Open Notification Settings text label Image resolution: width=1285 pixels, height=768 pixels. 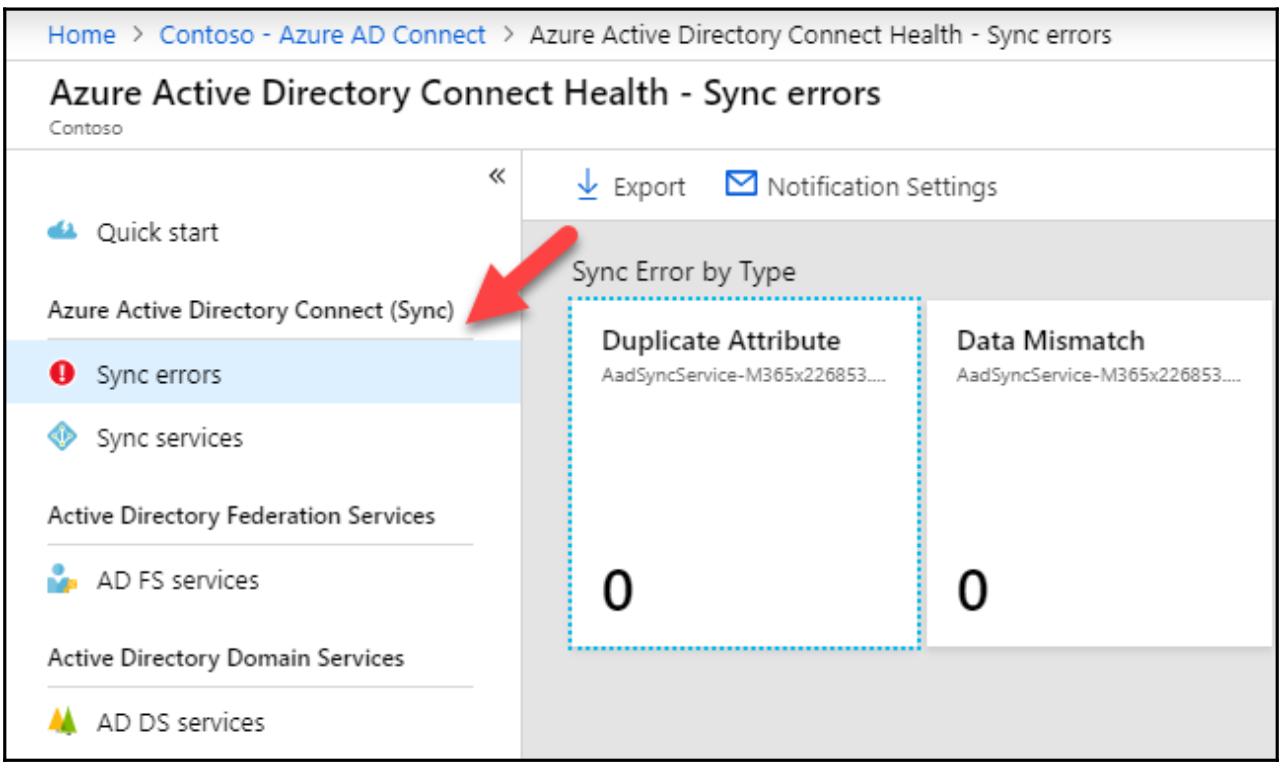tap(881, 187)
